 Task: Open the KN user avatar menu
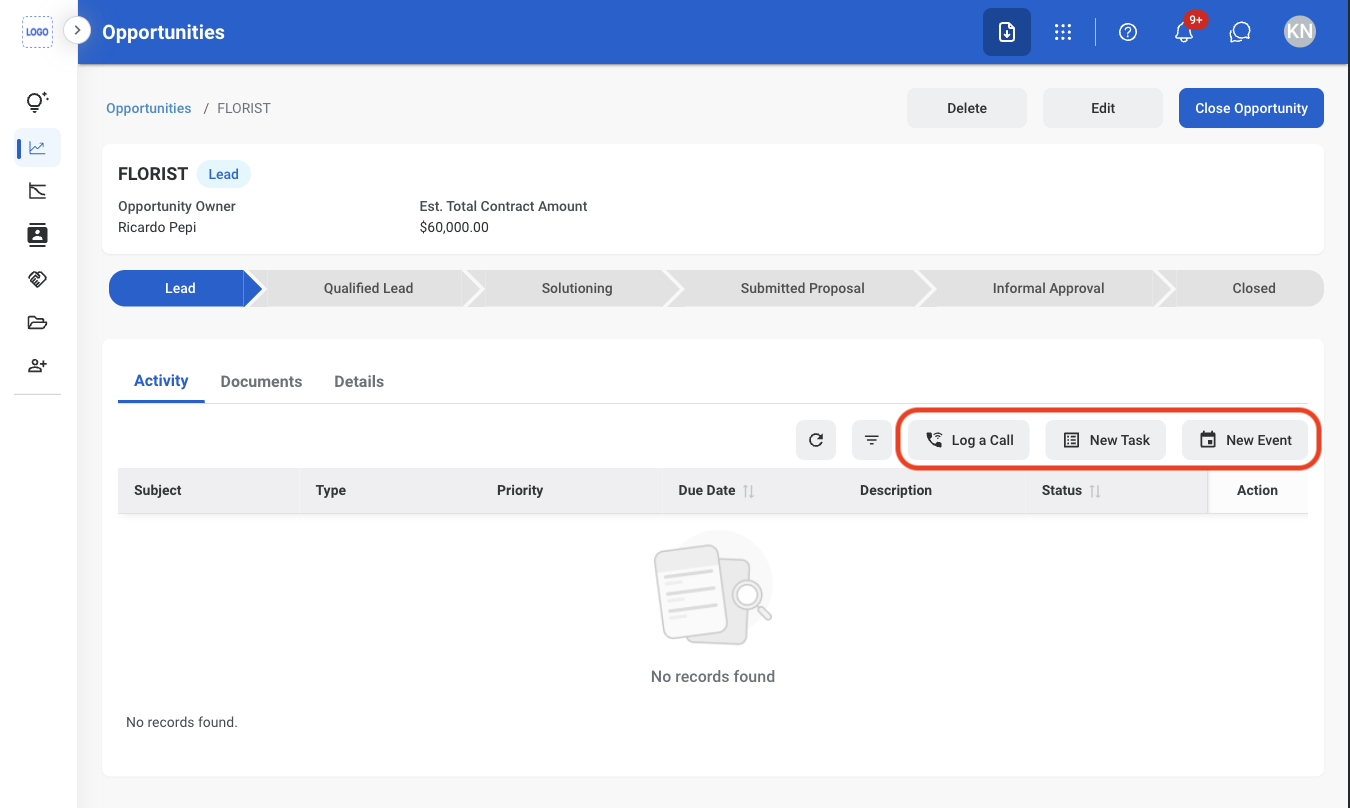coord(1300,32)
